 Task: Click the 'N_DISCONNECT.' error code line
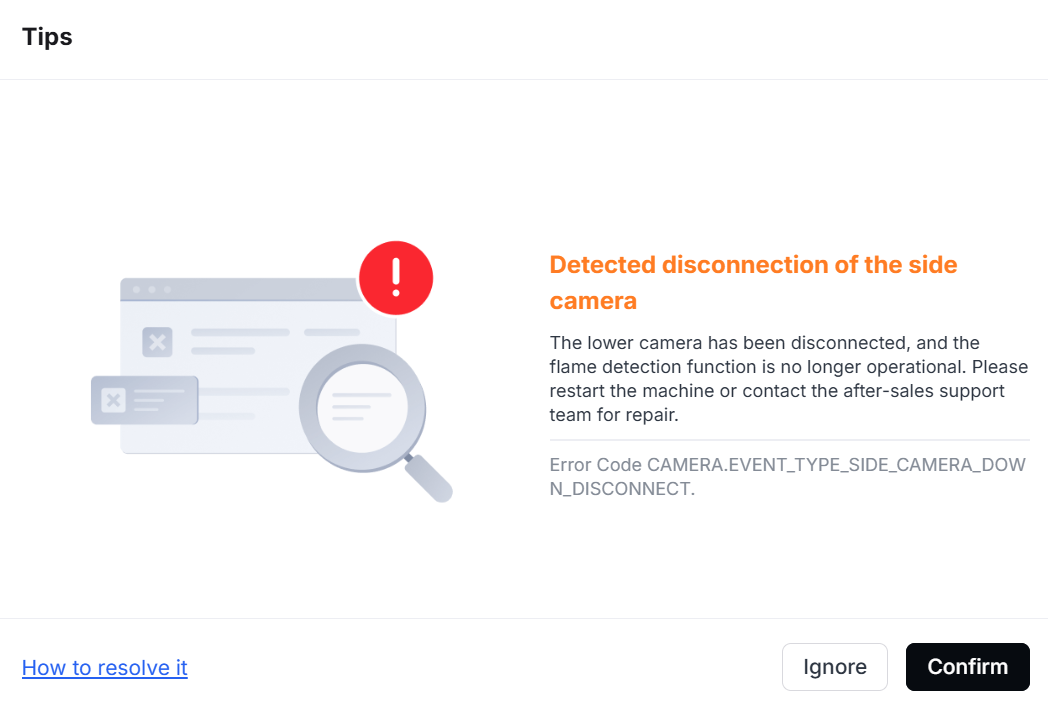point(622,489)
